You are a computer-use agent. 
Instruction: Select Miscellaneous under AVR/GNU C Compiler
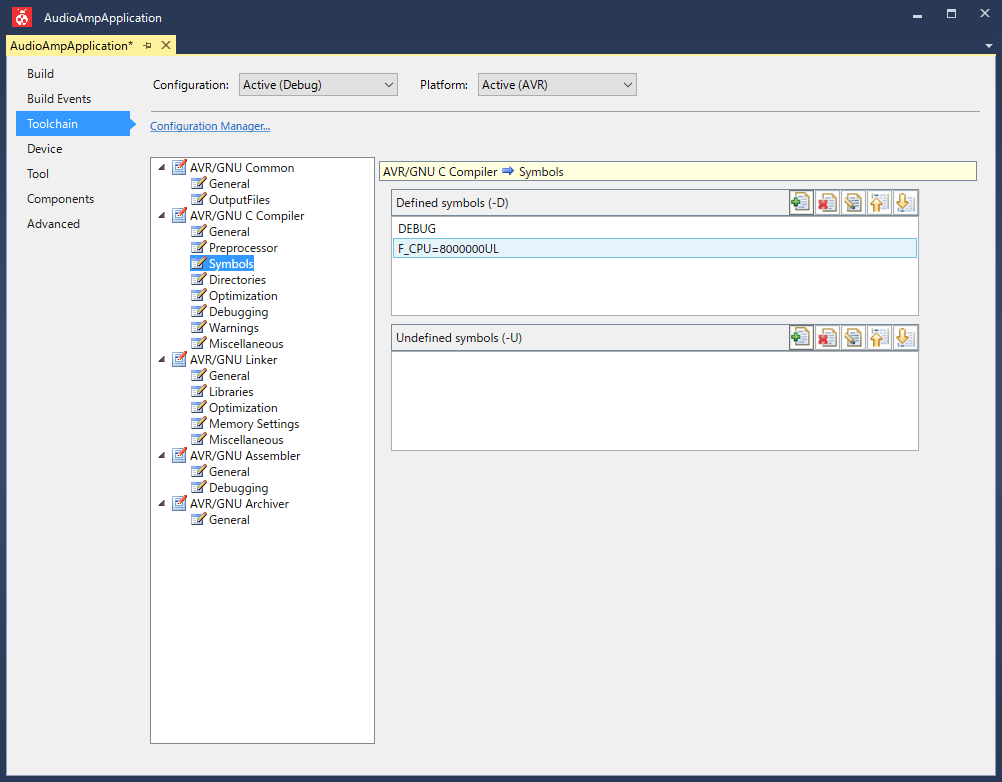click(x=238, y=343)
